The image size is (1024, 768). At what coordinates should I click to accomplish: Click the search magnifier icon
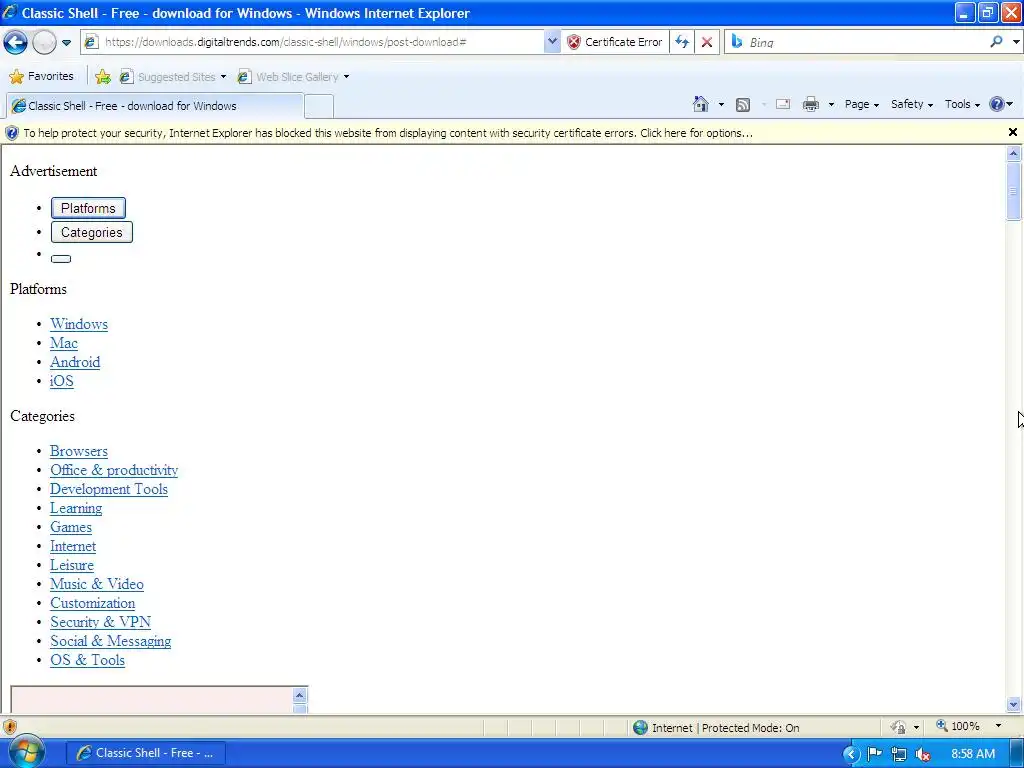(x=996, y=42)
